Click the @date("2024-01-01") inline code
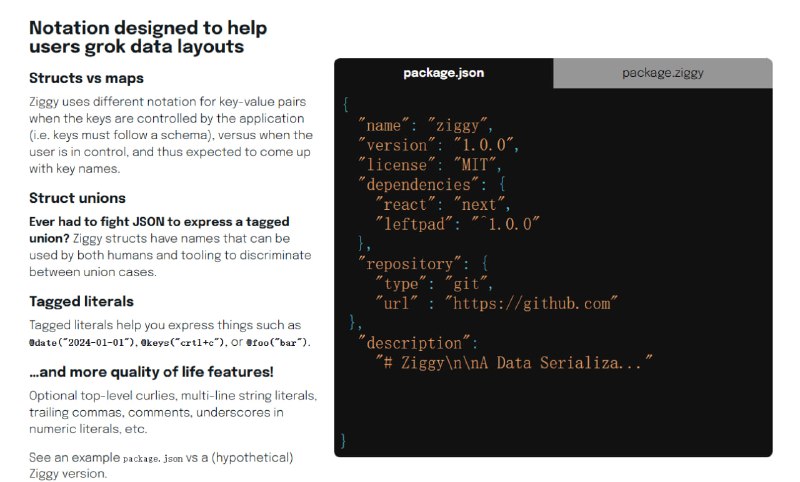This screenshot has width=800, height=482. coord(84,342)
